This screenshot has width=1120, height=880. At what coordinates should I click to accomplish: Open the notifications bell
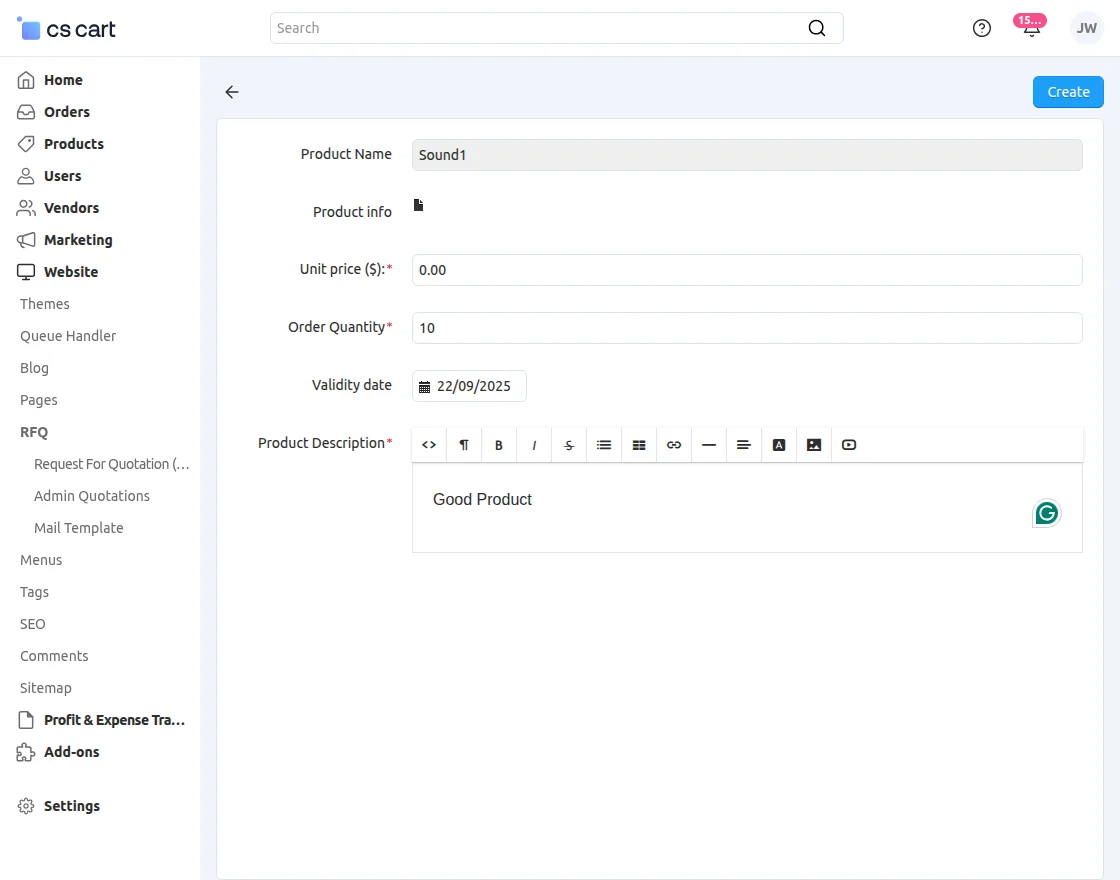[x=1031, y=28]
